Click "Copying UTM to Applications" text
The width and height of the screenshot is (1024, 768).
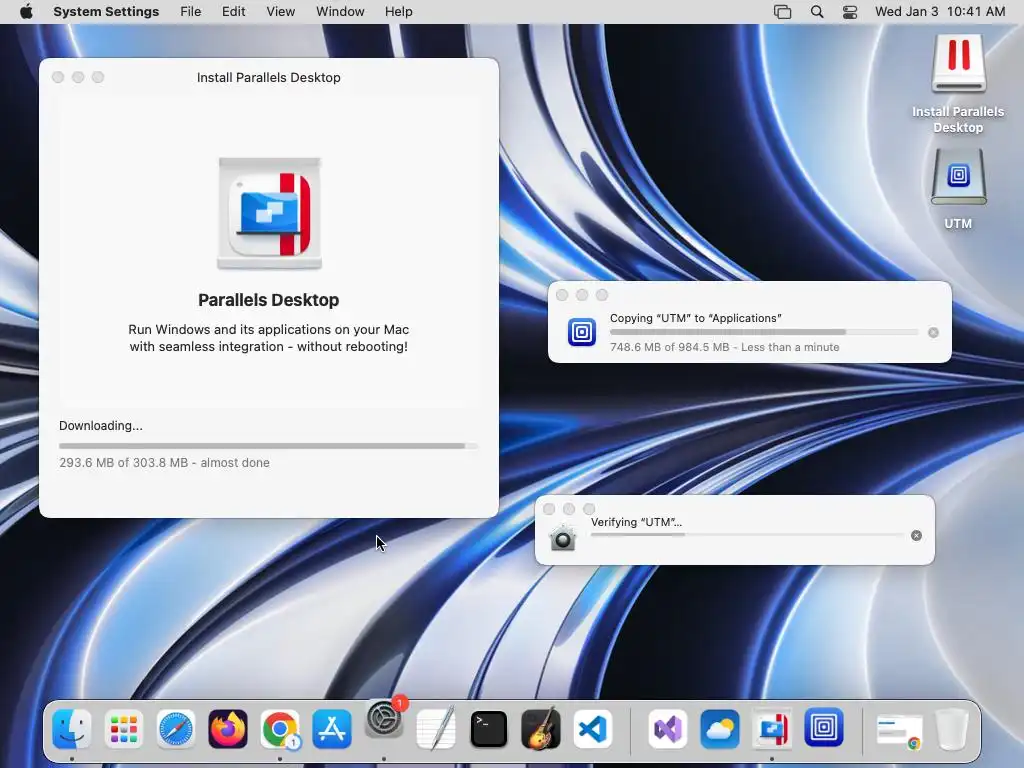tap(696, 318)
